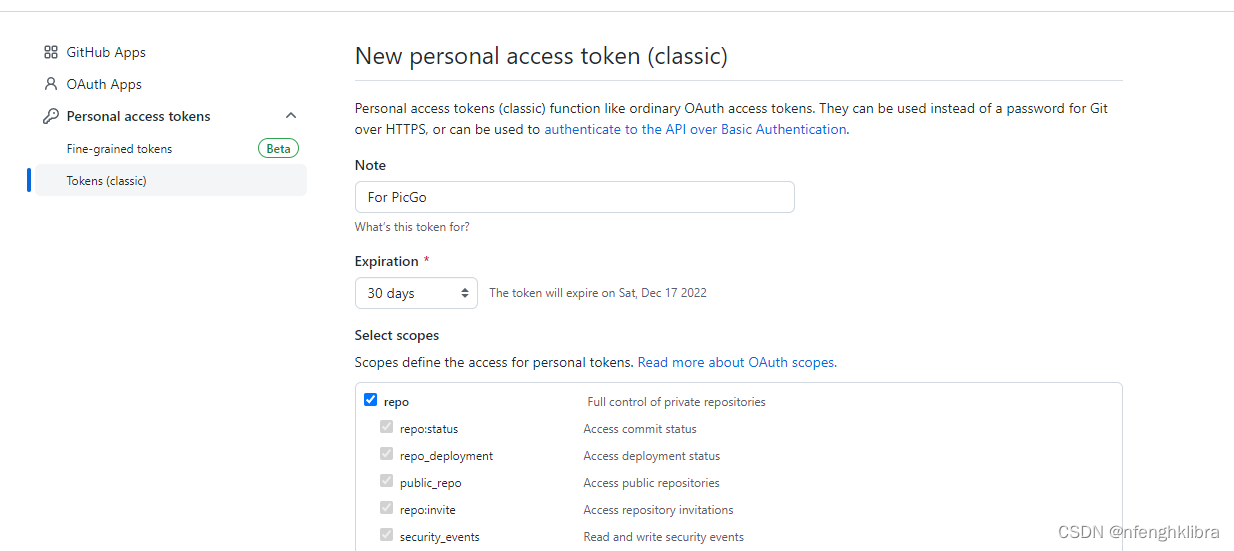
Task: Open the Basic Authentication API link
Action: [695, 129]
